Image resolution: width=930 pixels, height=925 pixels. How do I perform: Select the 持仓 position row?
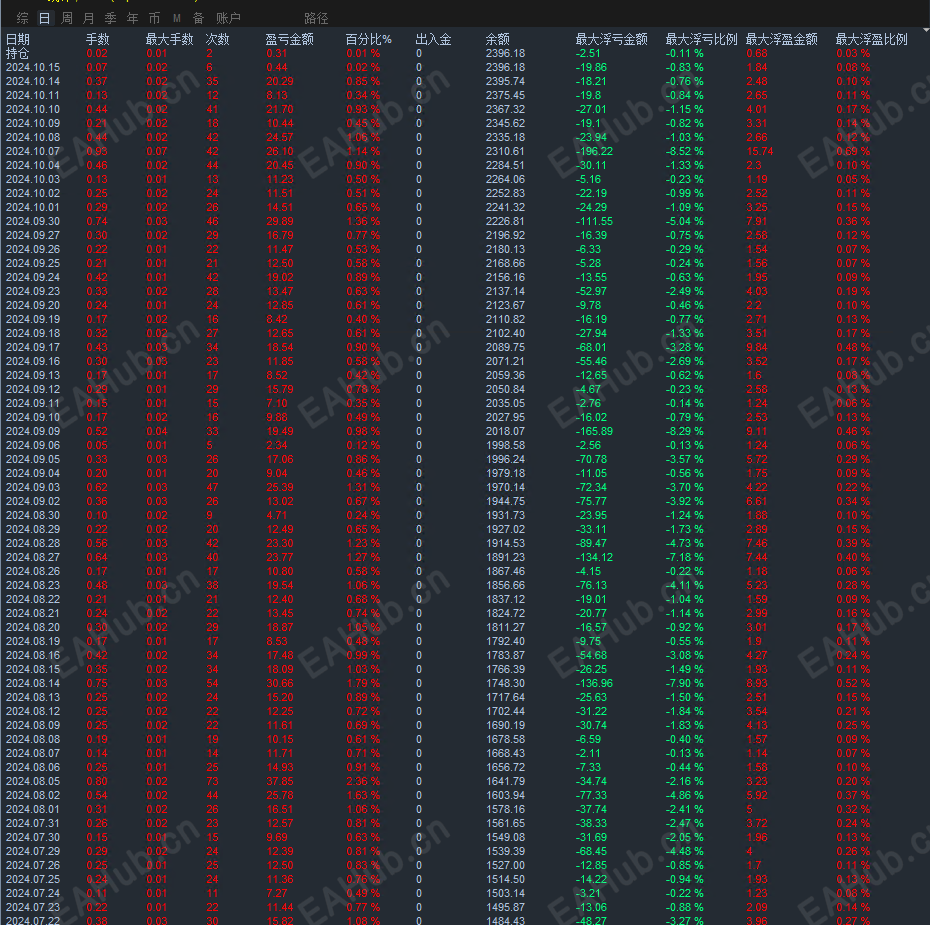465,53
